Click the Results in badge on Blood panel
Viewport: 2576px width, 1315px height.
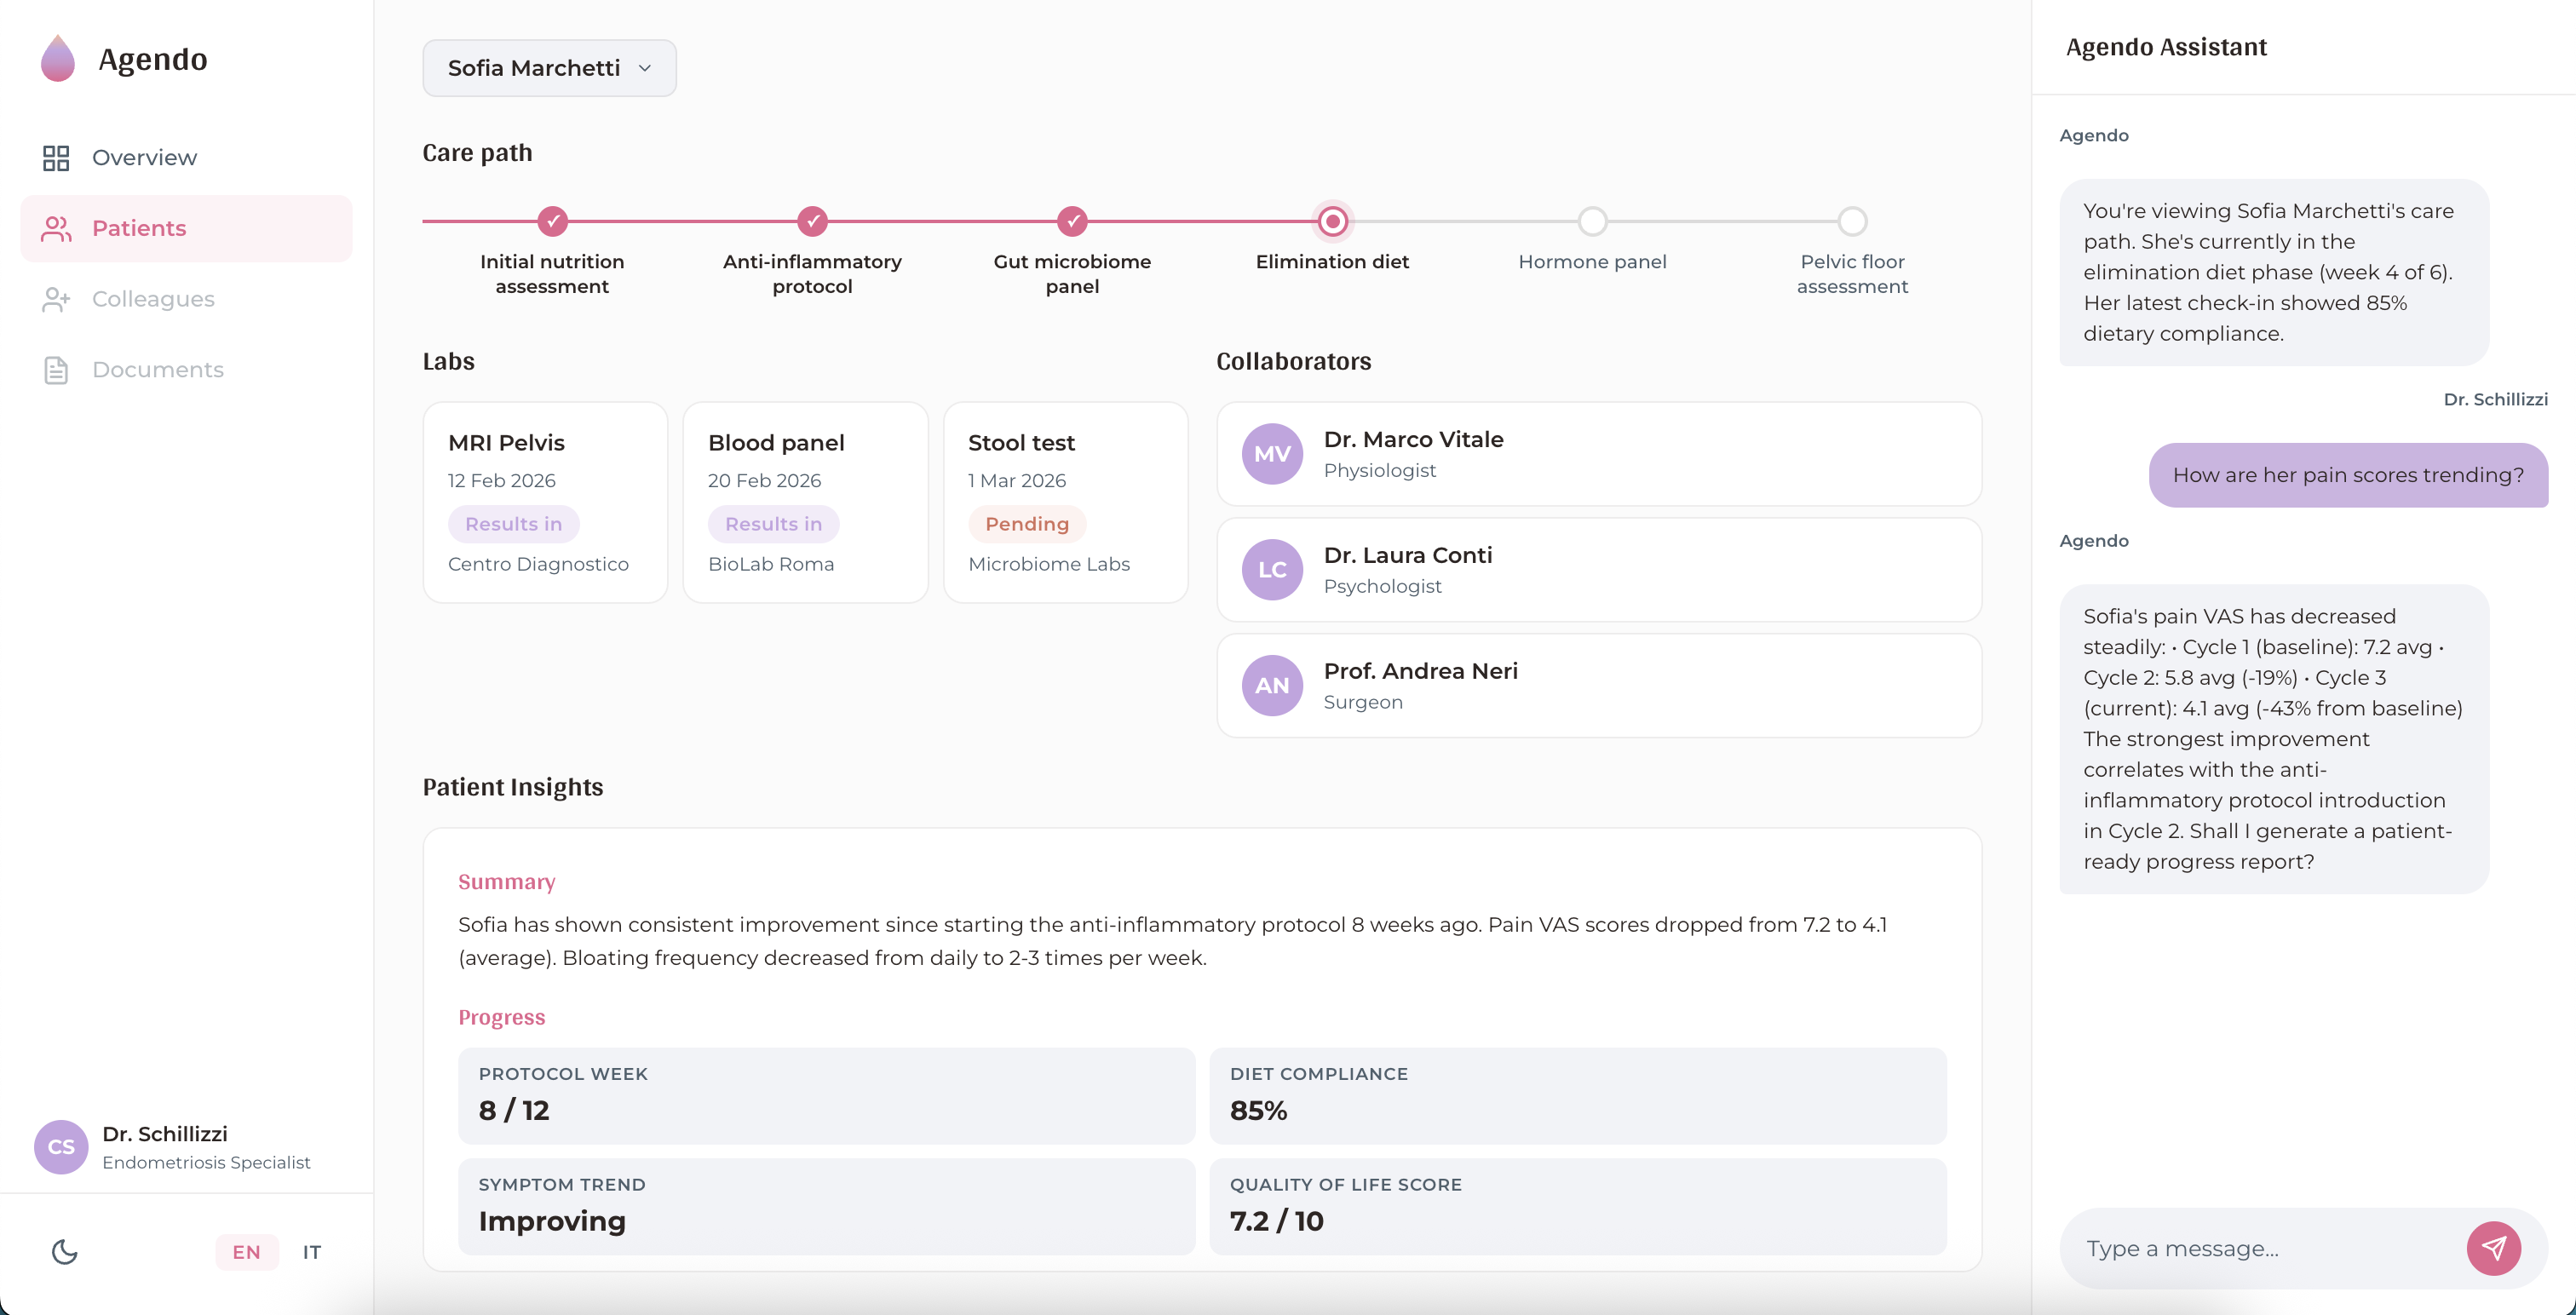773,524
